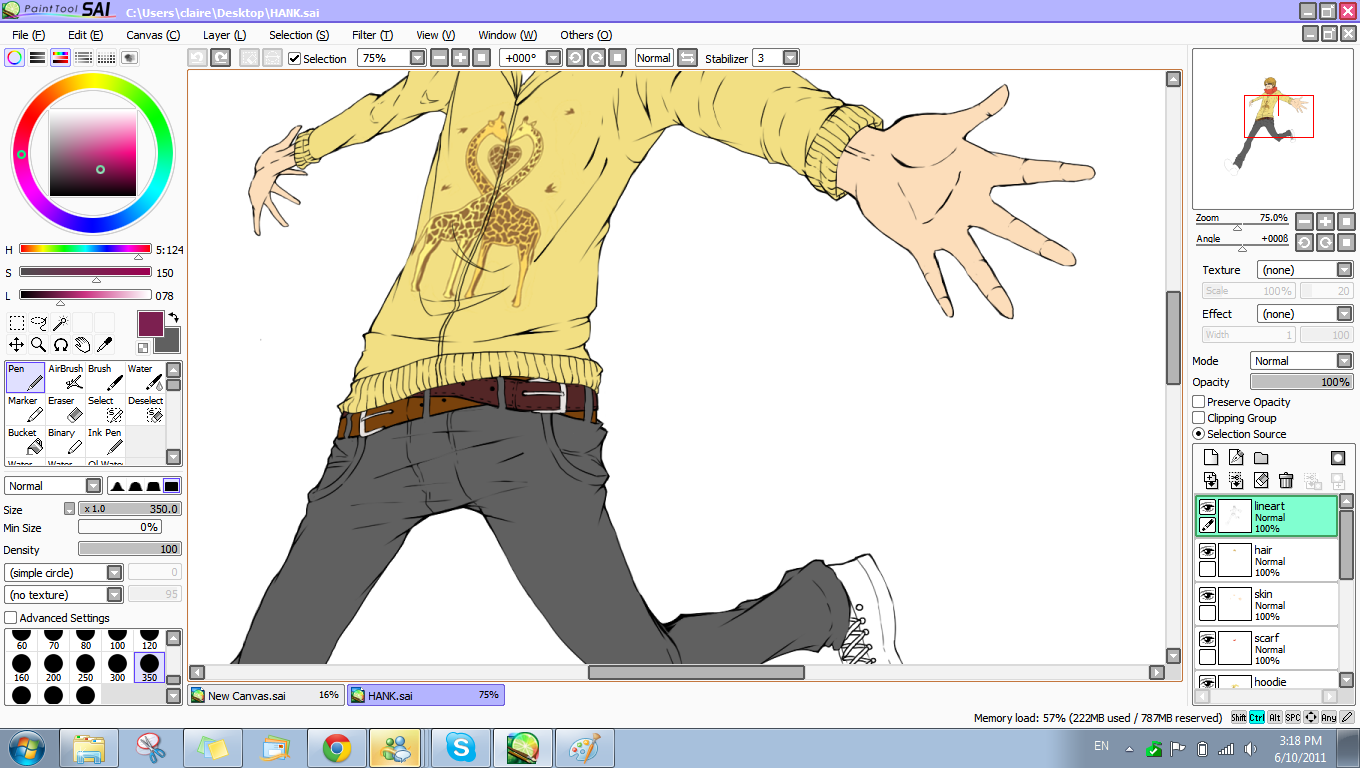
Task: Select the Magic Wand tool
Action: 61,323
